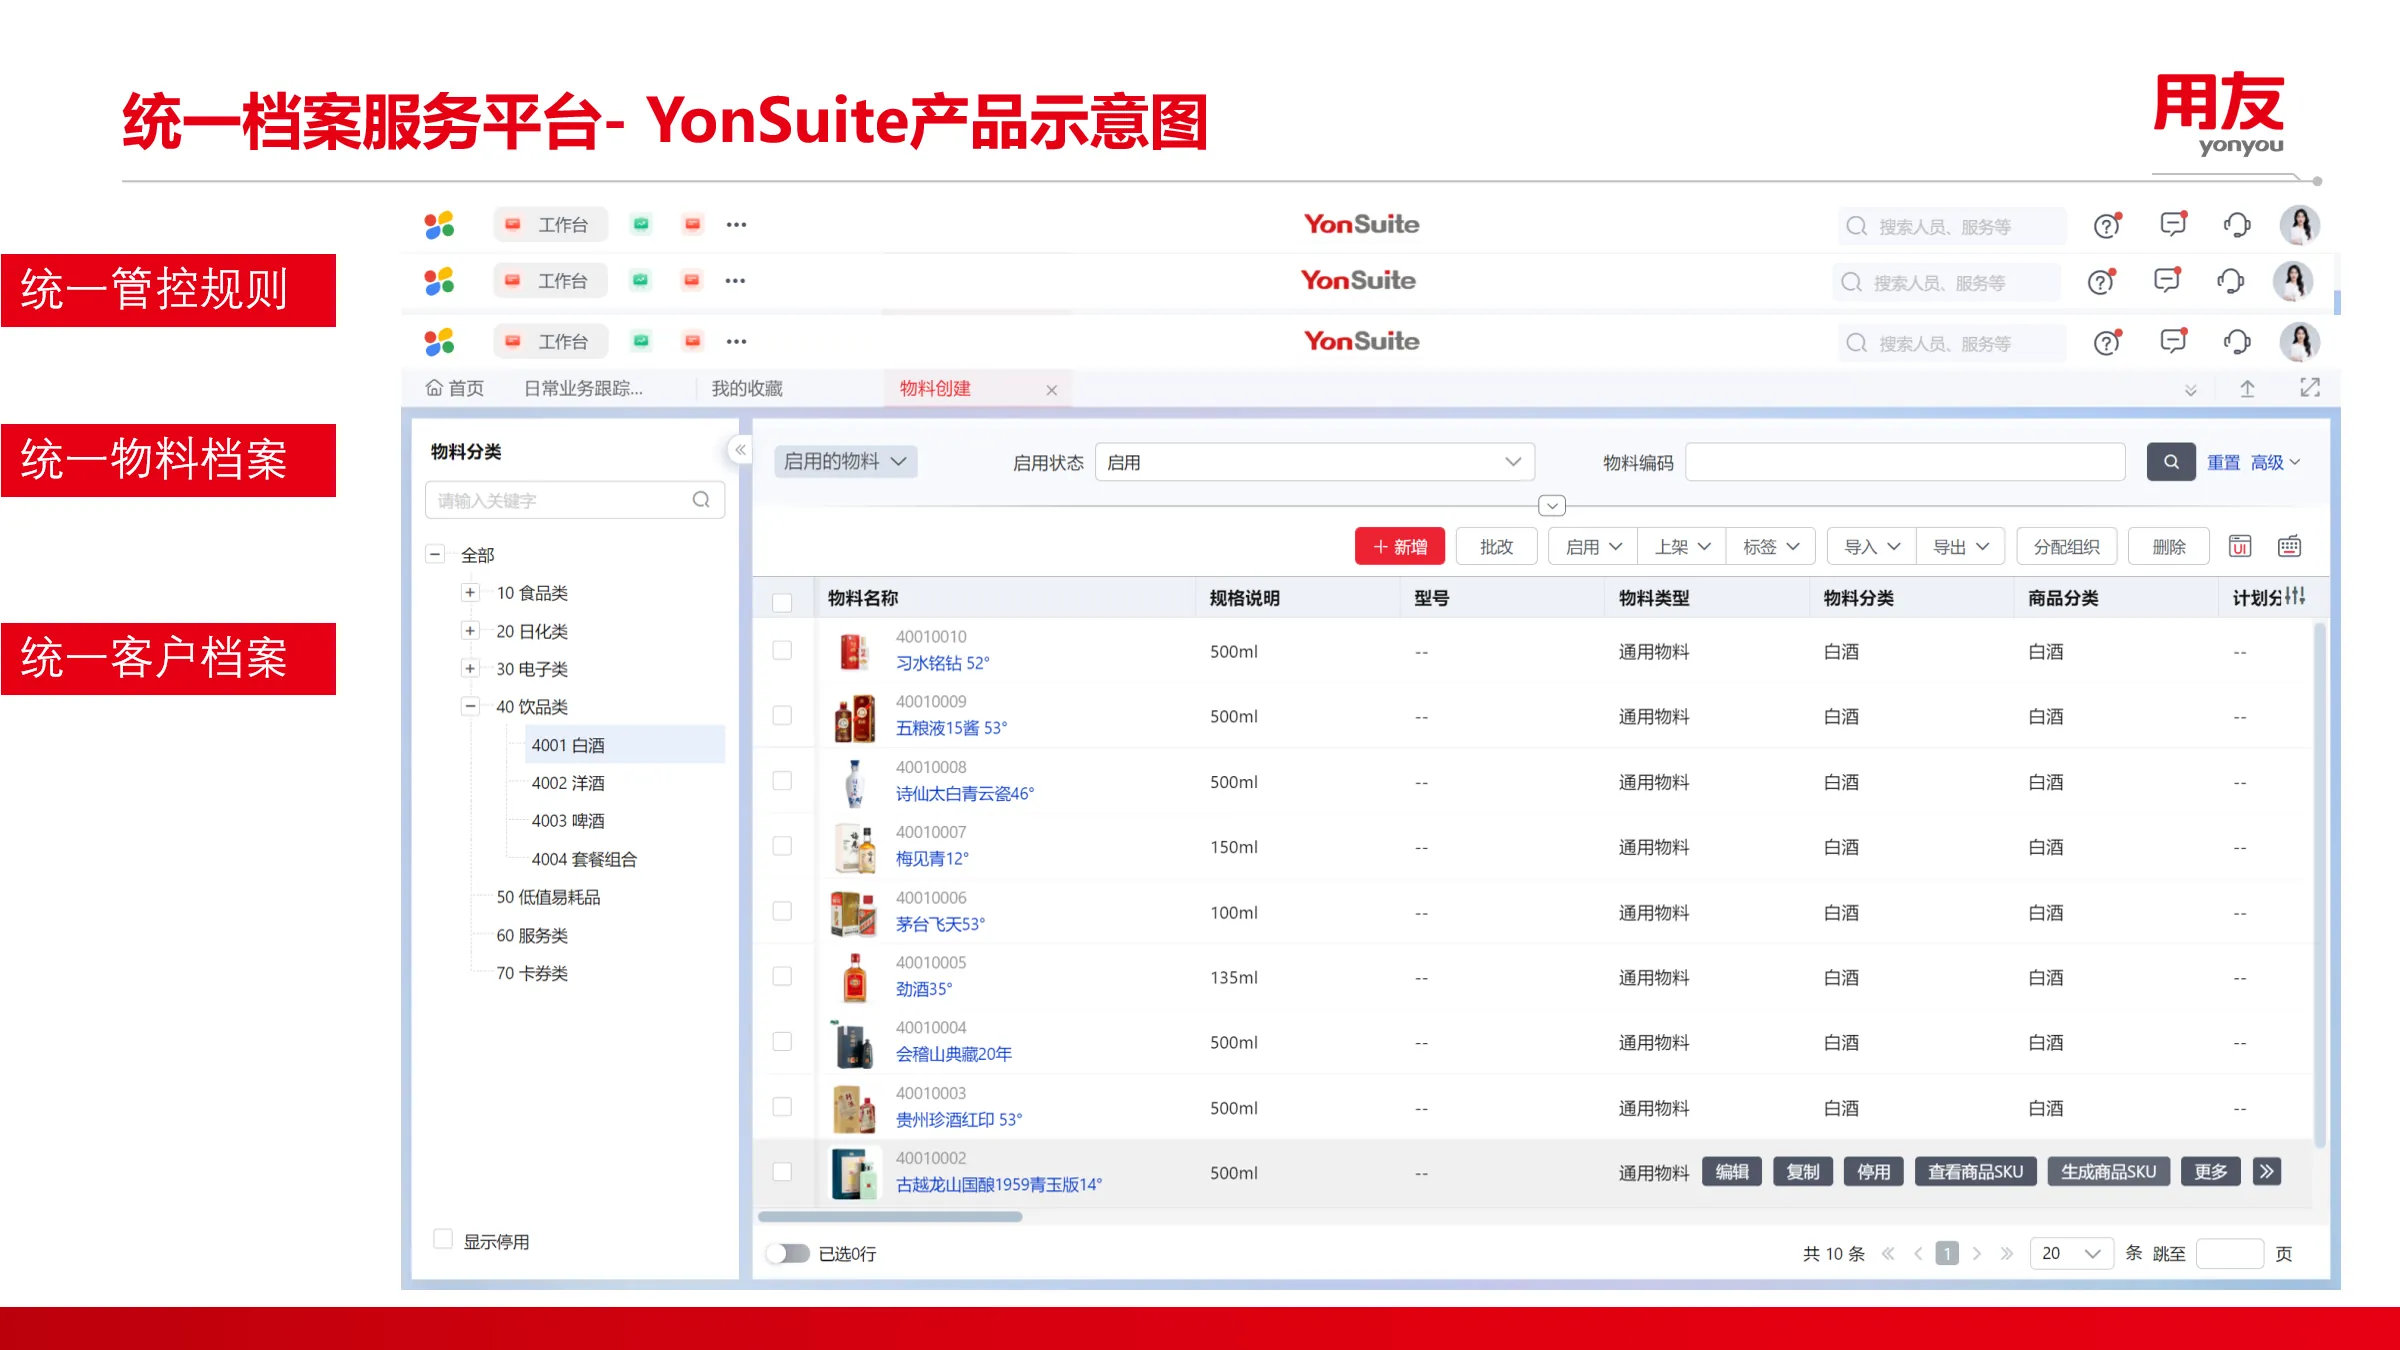This screenshot has height=1350, width=2400.
Task: Check the row for 贵州珍酒红印 53°
Action: click(x=782, y=1106)
